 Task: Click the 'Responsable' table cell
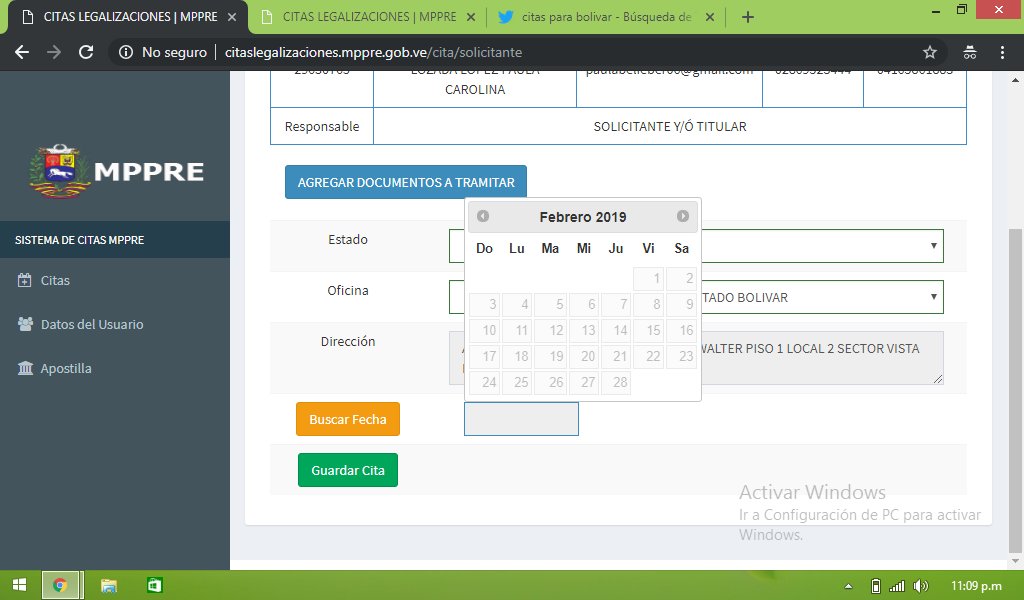322,126
